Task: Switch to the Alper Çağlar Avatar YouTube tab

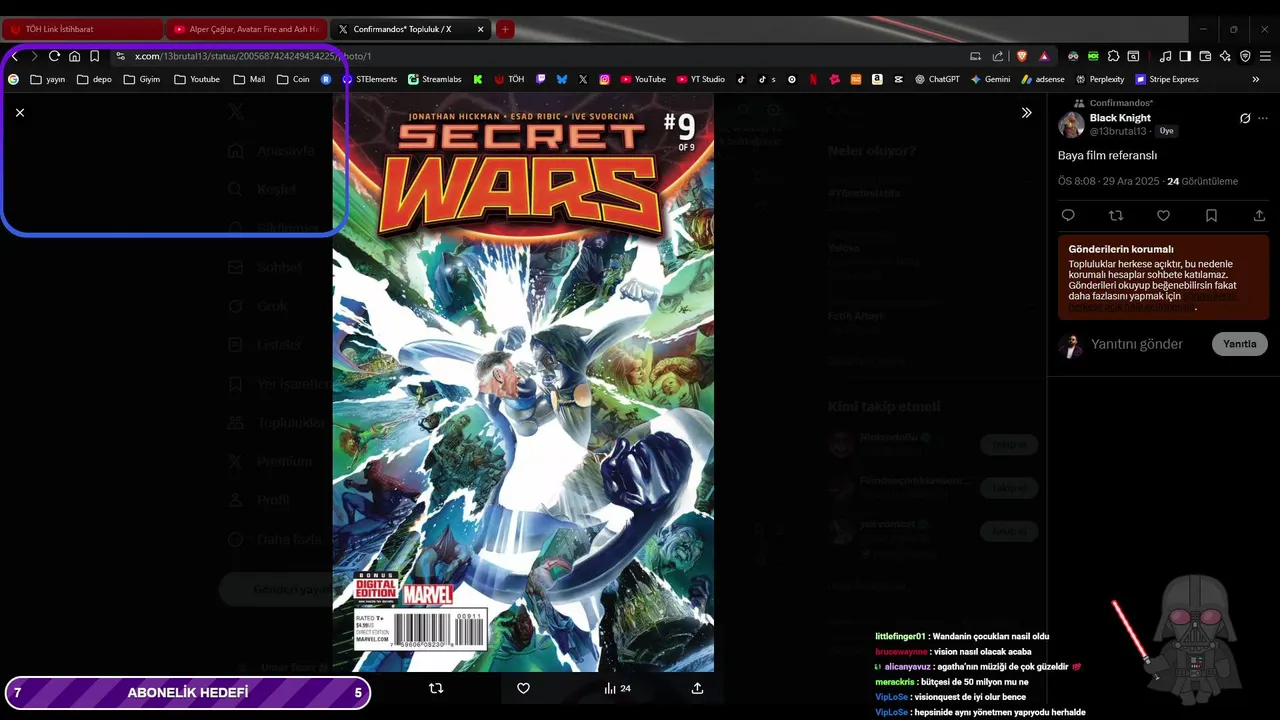Action: [x=246, y=29]
